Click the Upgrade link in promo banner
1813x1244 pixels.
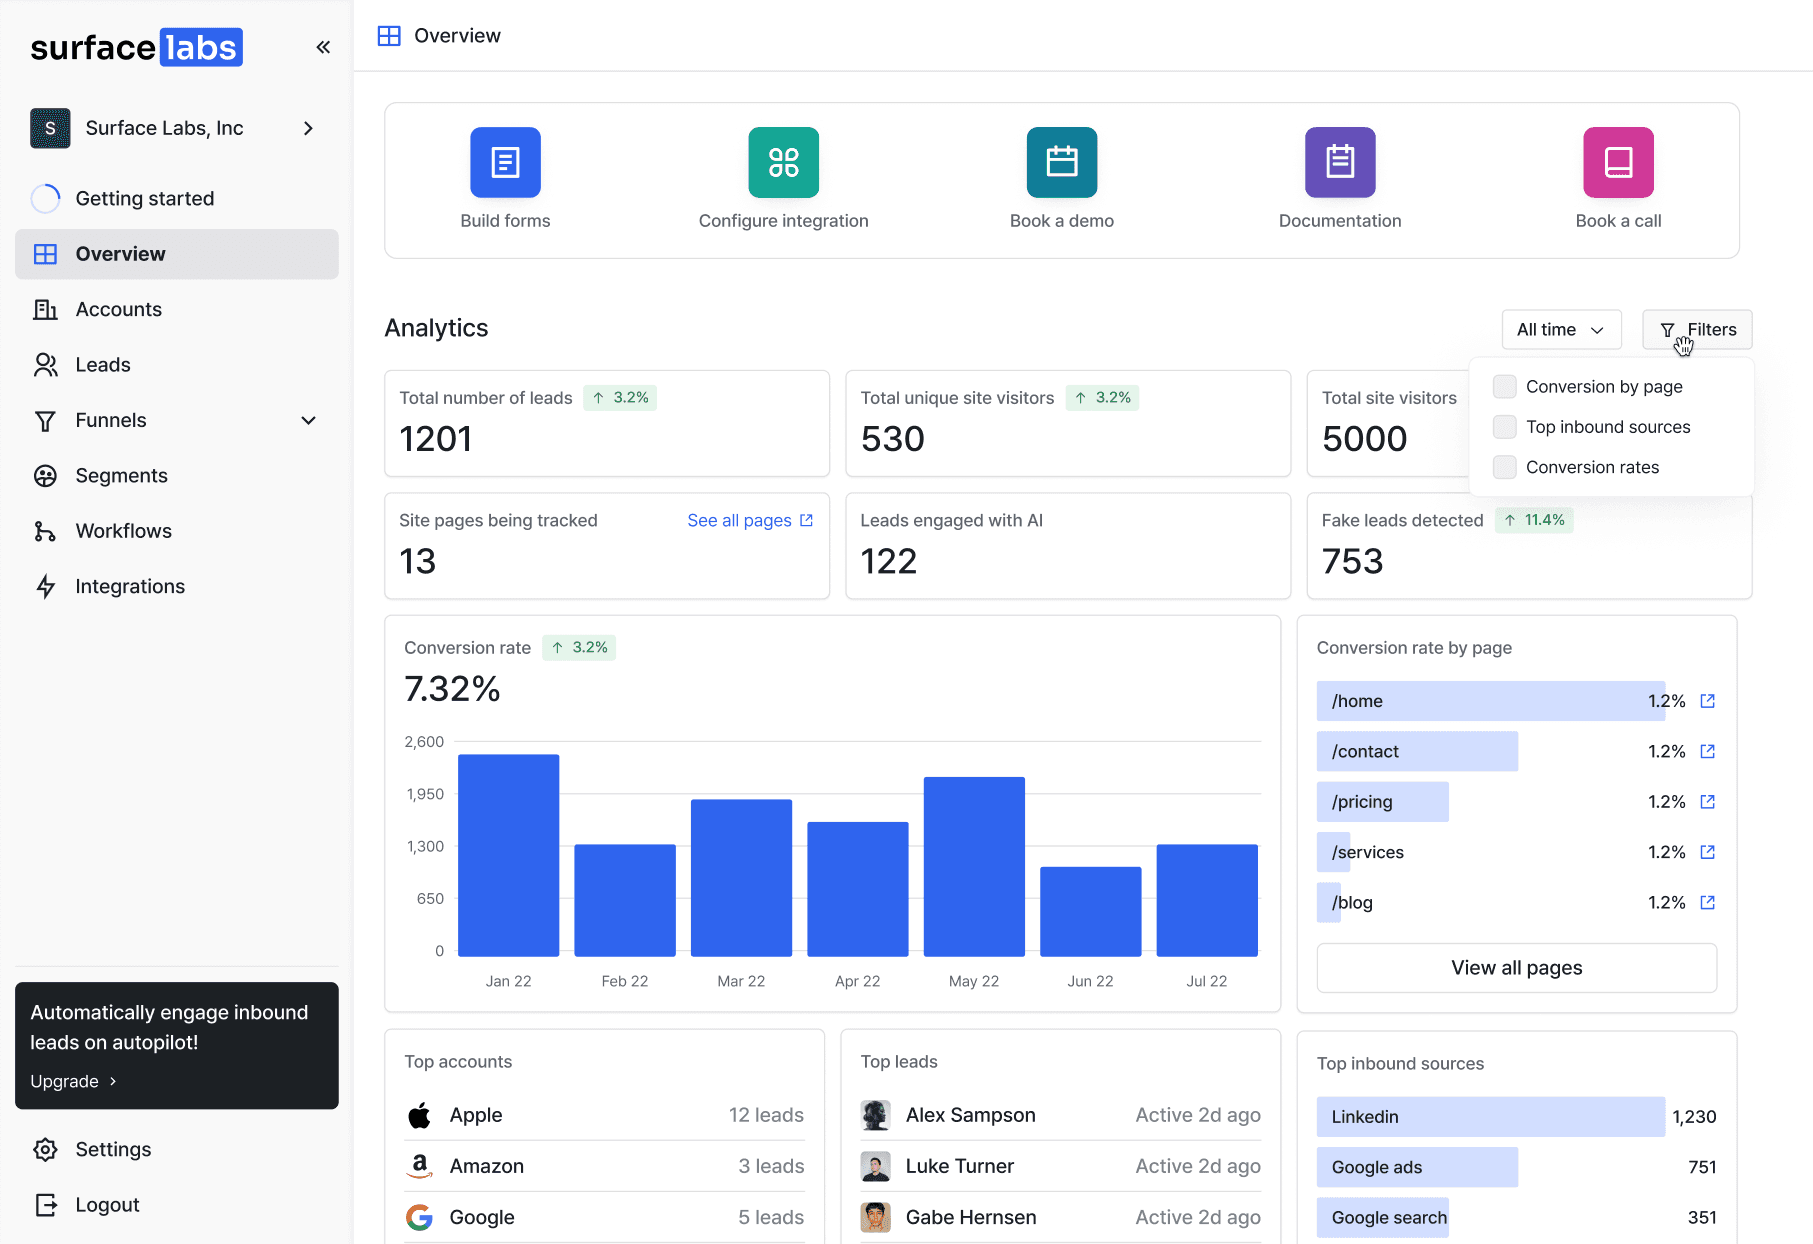coord(74,1081)
